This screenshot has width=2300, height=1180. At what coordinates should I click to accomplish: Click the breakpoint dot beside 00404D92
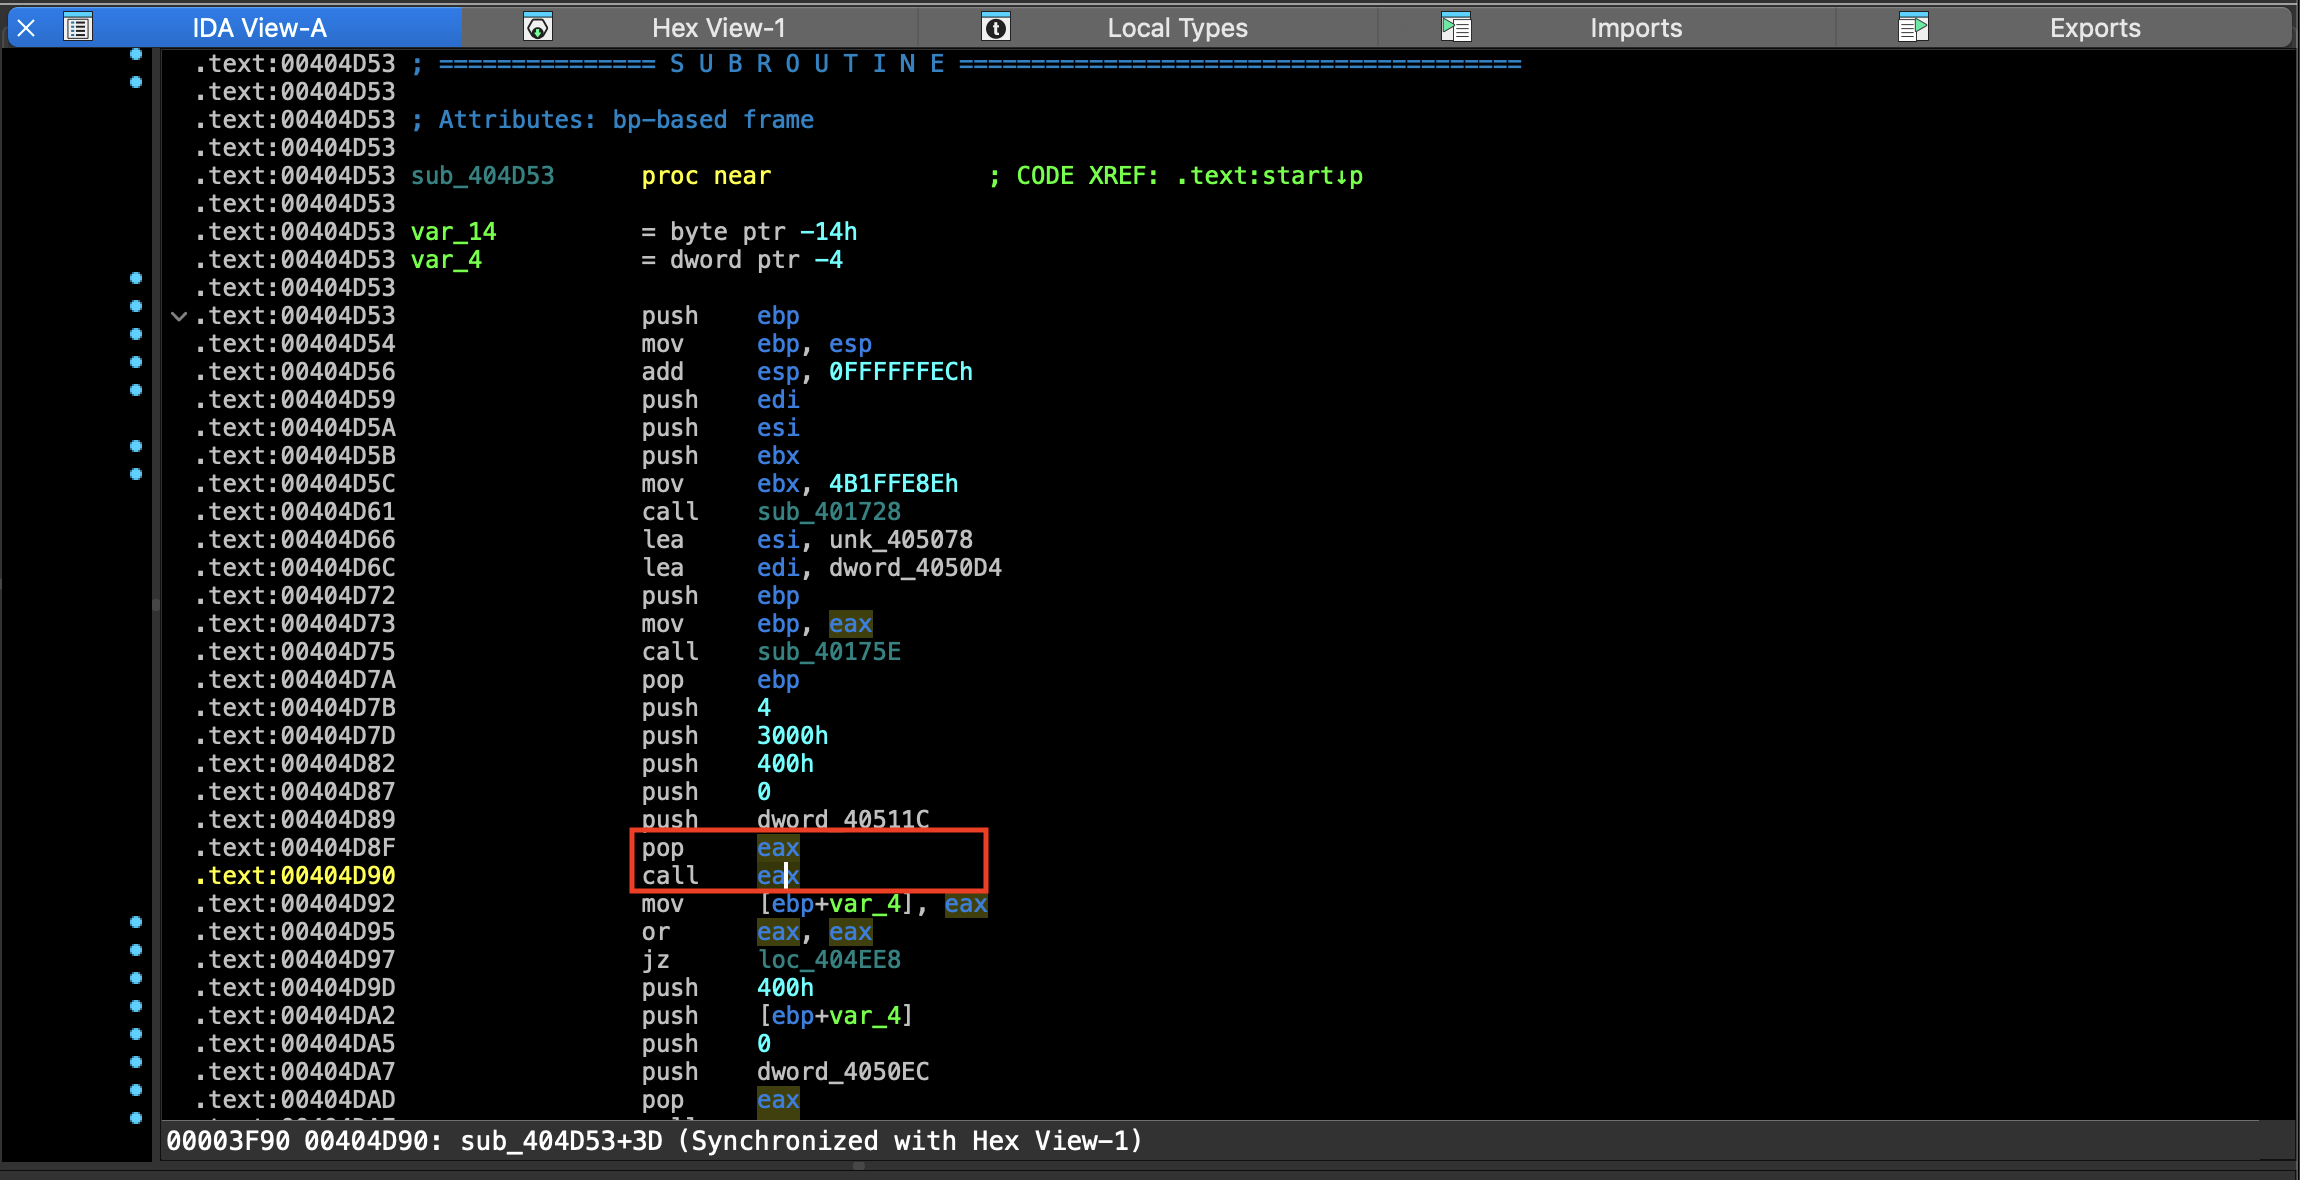pyautogui.click(x=136, y=922)
